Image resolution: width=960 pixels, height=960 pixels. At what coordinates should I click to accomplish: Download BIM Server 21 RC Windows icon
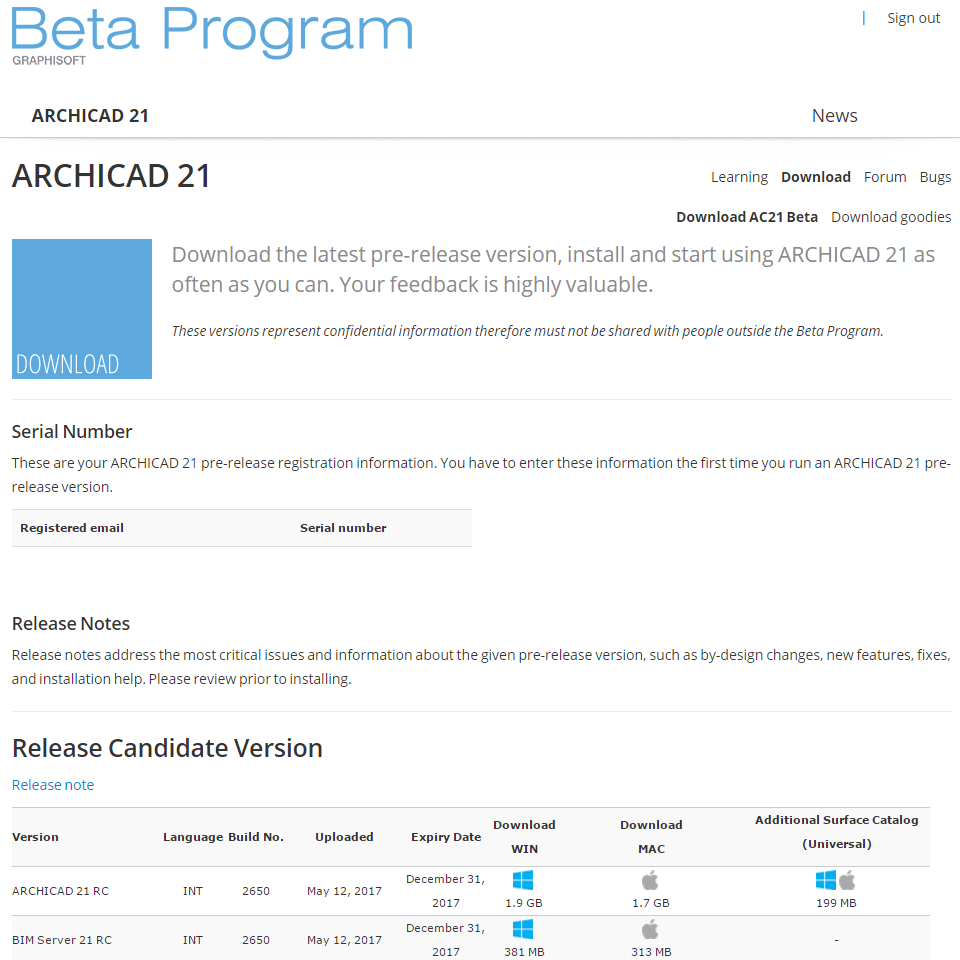523,930
